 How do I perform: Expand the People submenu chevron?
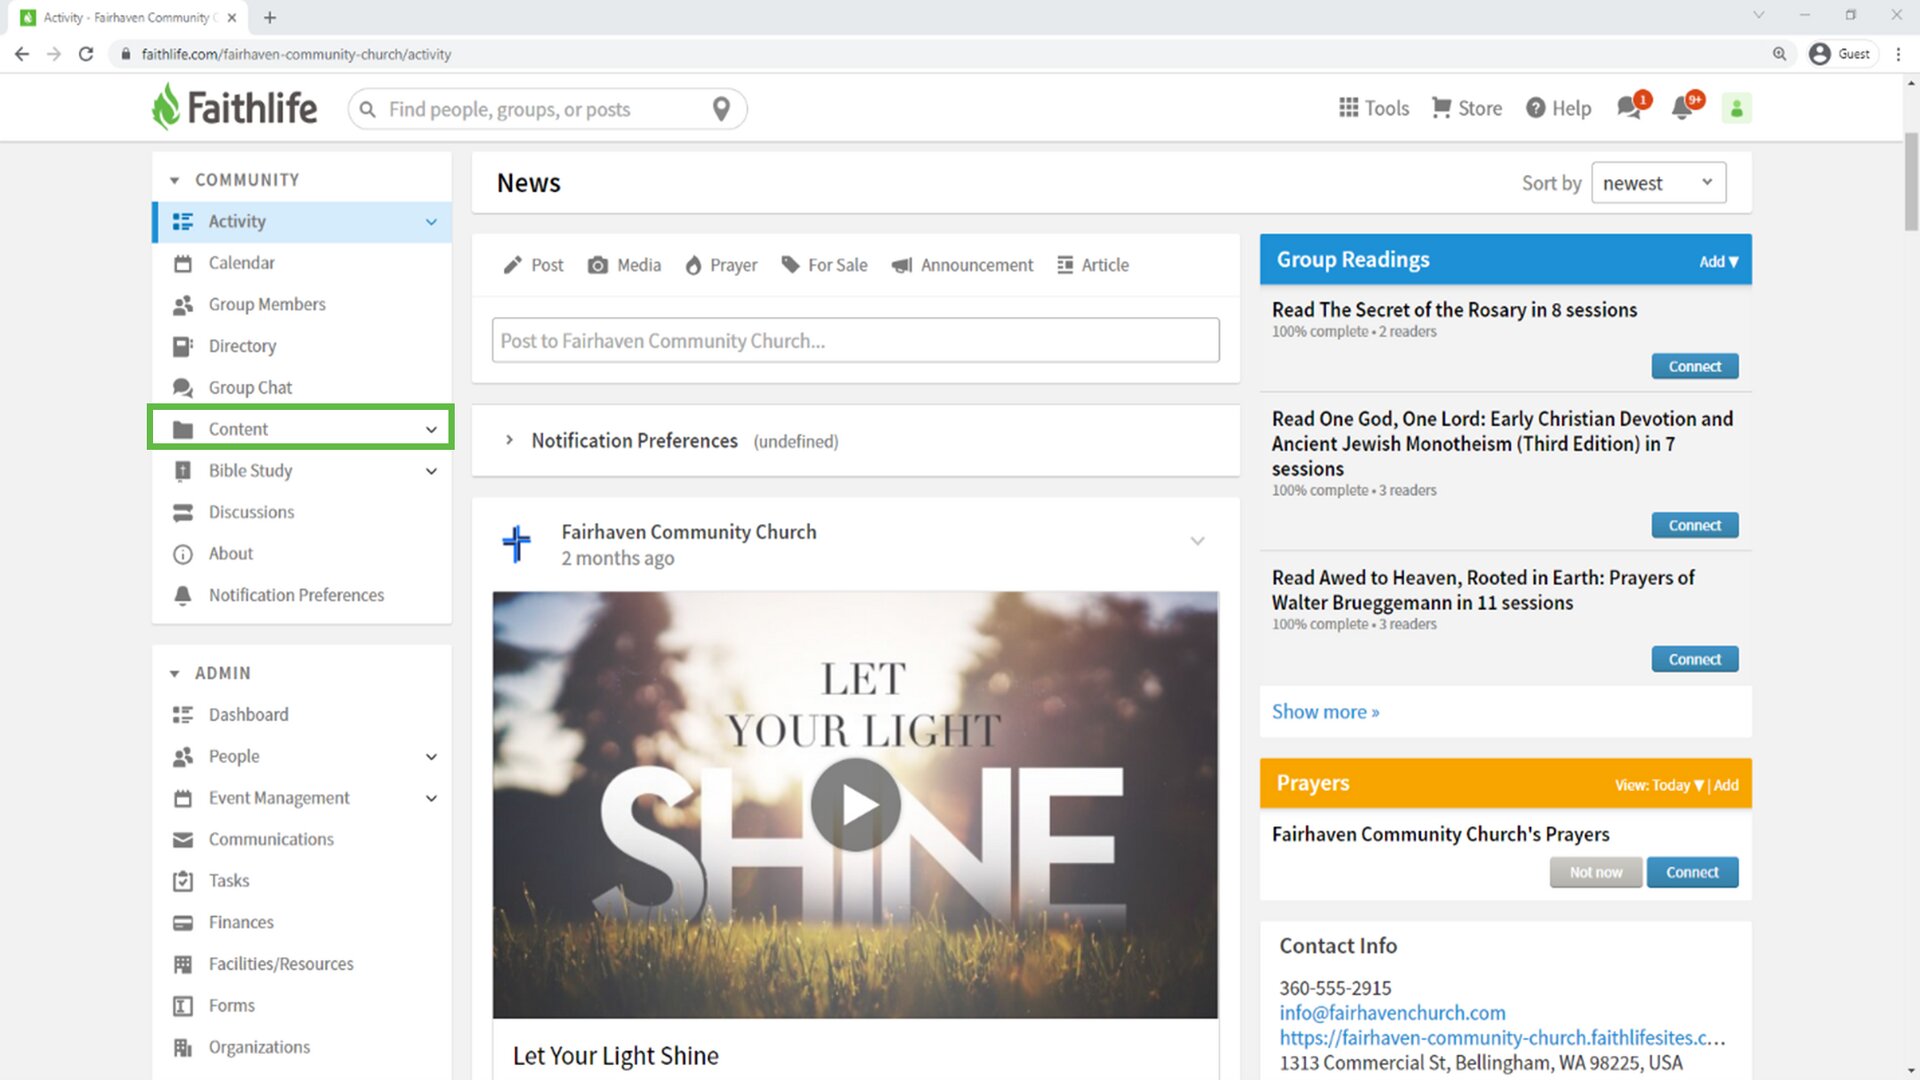pos(431,757)
